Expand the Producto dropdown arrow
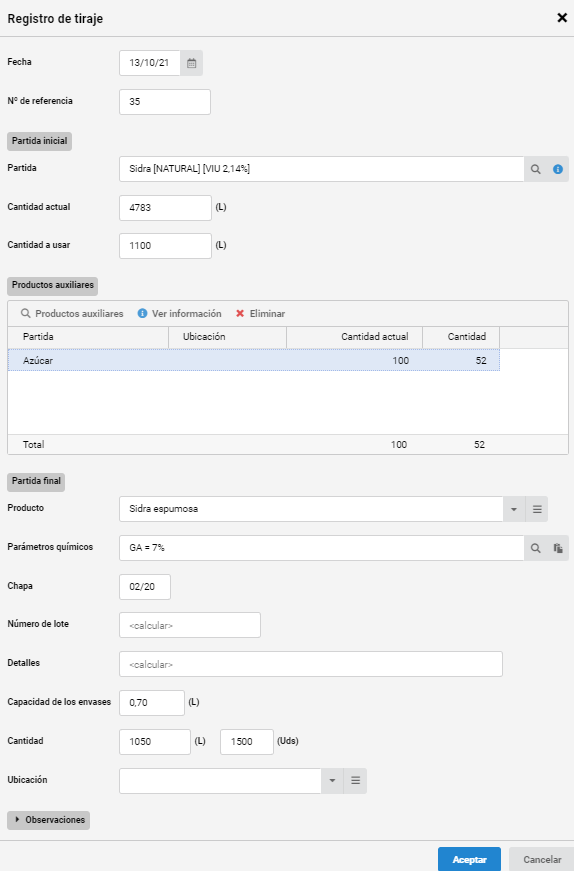The width and height of the screenshot is (574, 871). coord(514,509)
